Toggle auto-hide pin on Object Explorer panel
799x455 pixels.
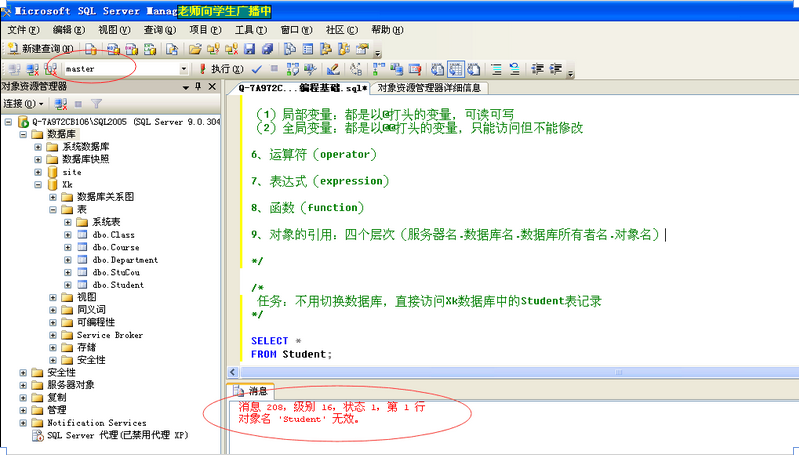click(x=199, y=87)
